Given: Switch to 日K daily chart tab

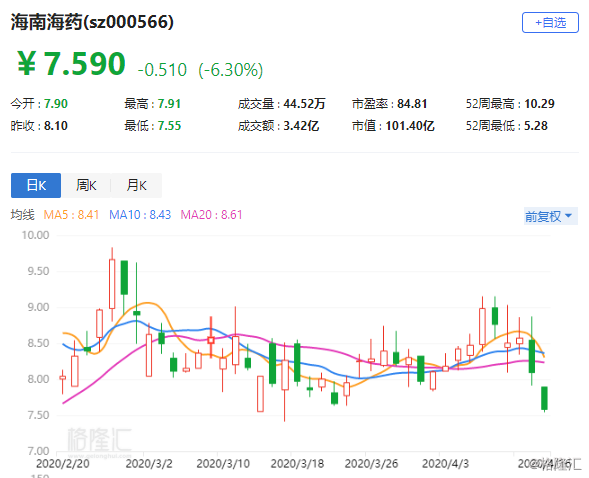Looking at the screenshot, I should coord(36,185).
